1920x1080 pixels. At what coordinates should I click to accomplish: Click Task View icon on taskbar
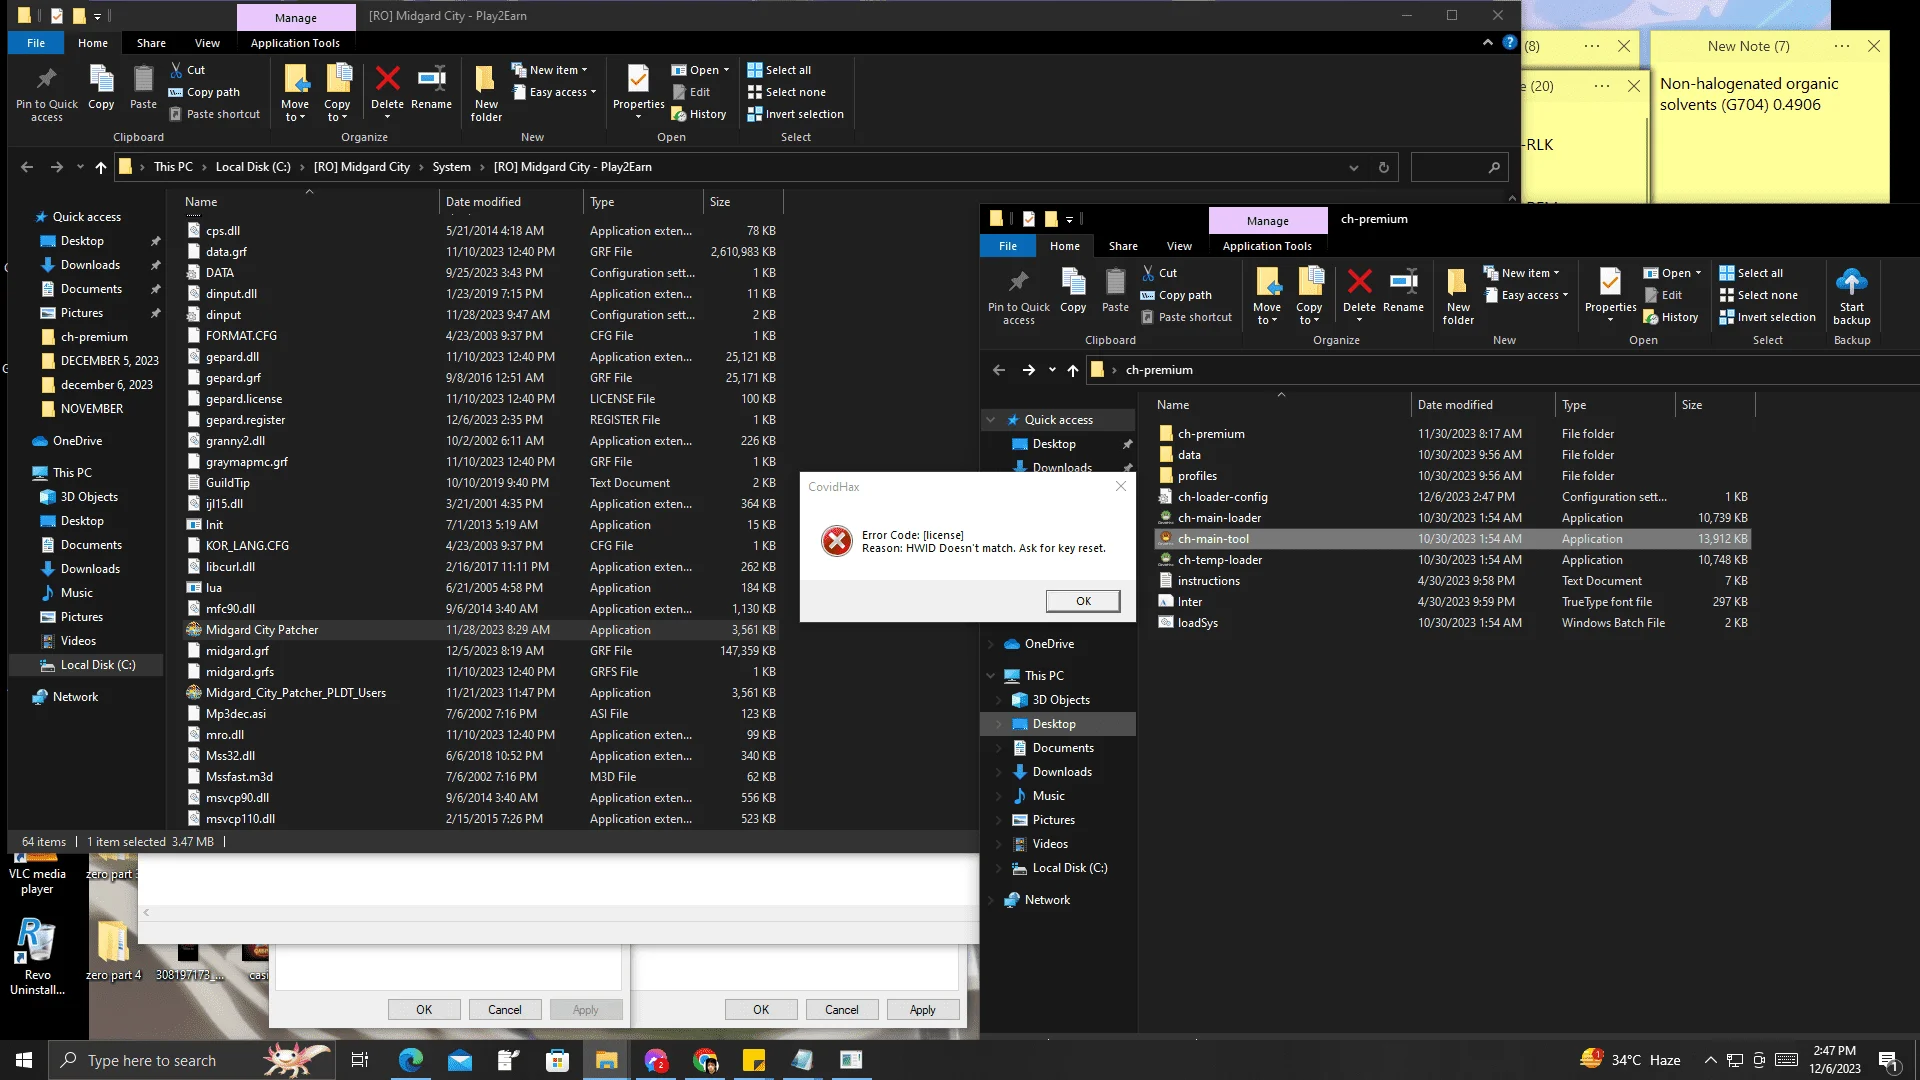pos(360,1060)
